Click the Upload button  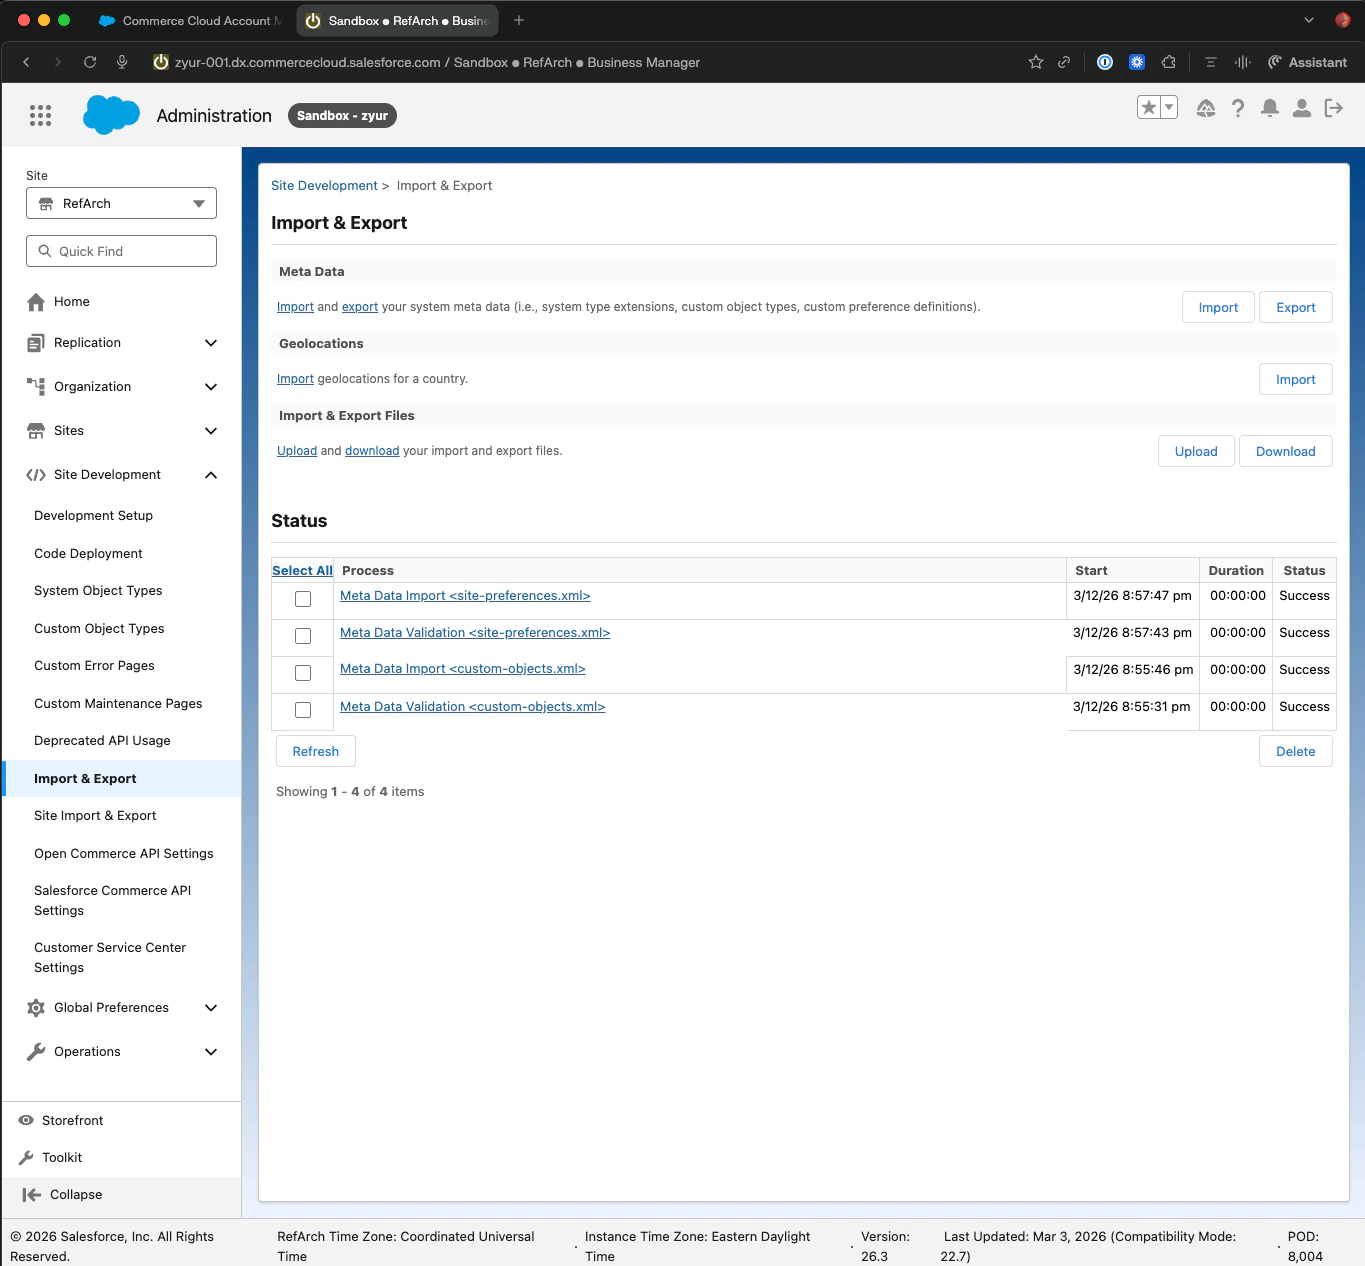point(1196,451)
